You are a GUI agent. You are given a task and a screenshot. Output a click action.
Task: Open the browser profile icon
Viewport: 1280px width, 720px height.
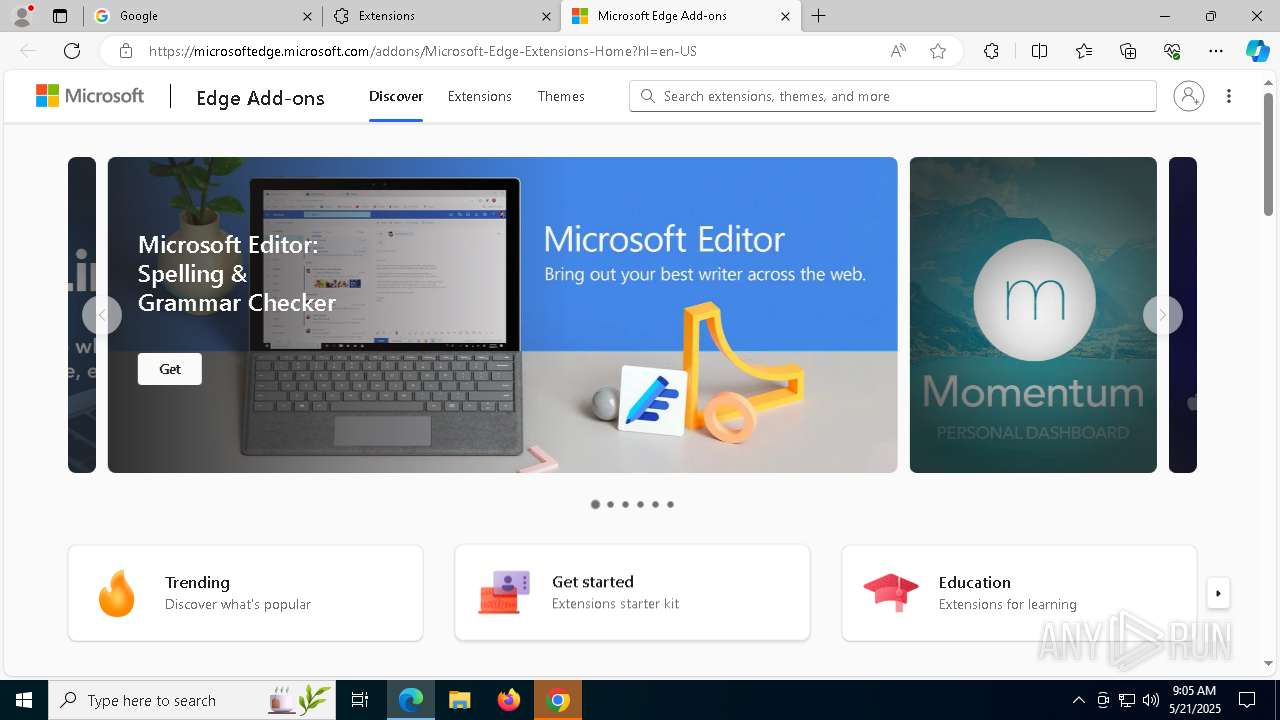point(21,15)
